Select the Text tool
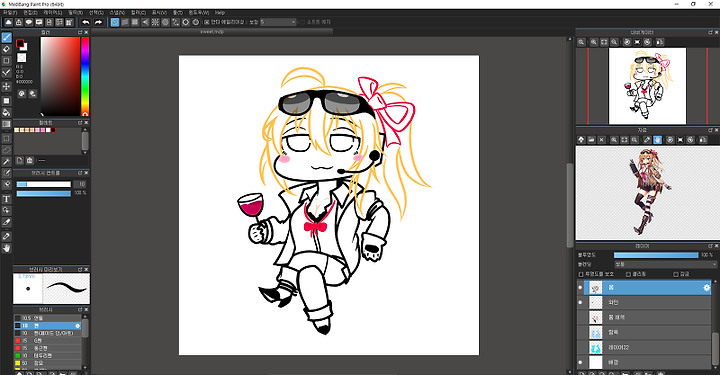Screen dimensions: 720x375 click(x=6, y=199)
